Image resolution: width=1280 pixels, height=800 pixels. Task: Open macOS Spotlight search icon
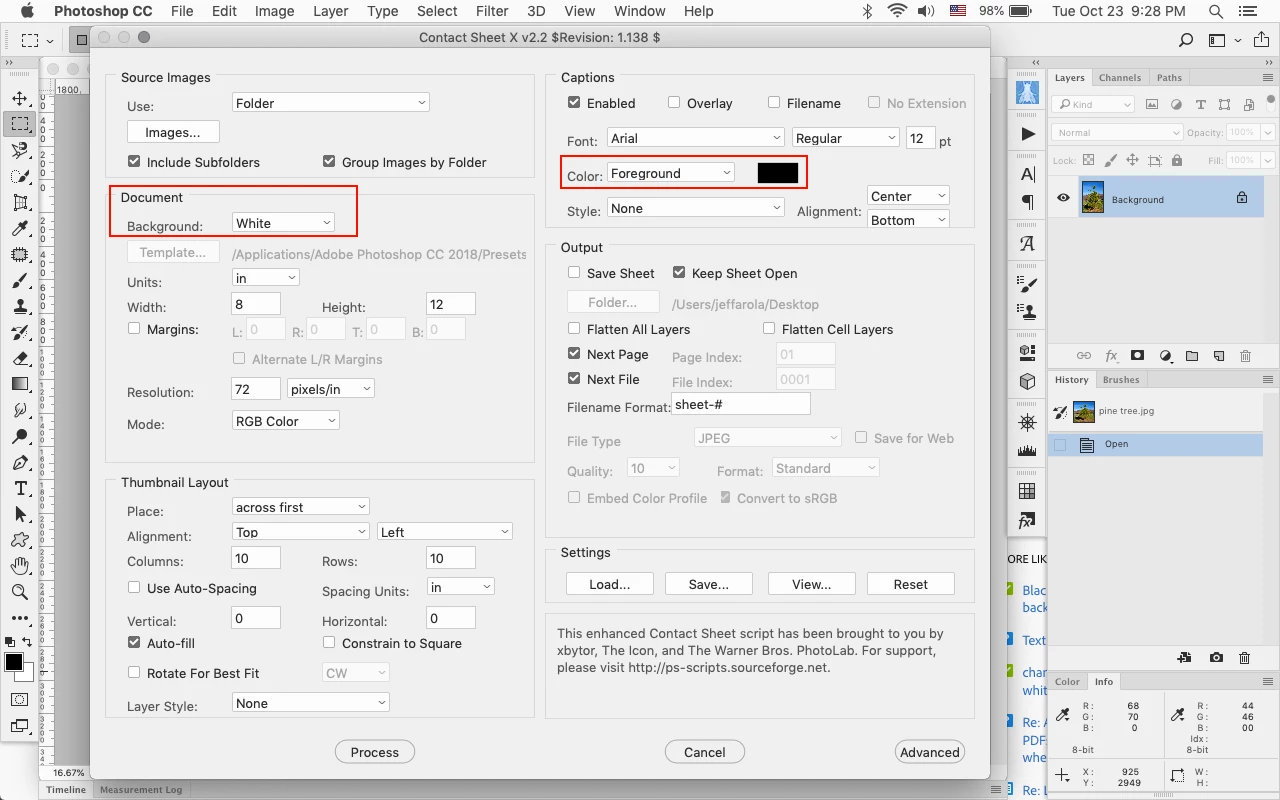1216,11
